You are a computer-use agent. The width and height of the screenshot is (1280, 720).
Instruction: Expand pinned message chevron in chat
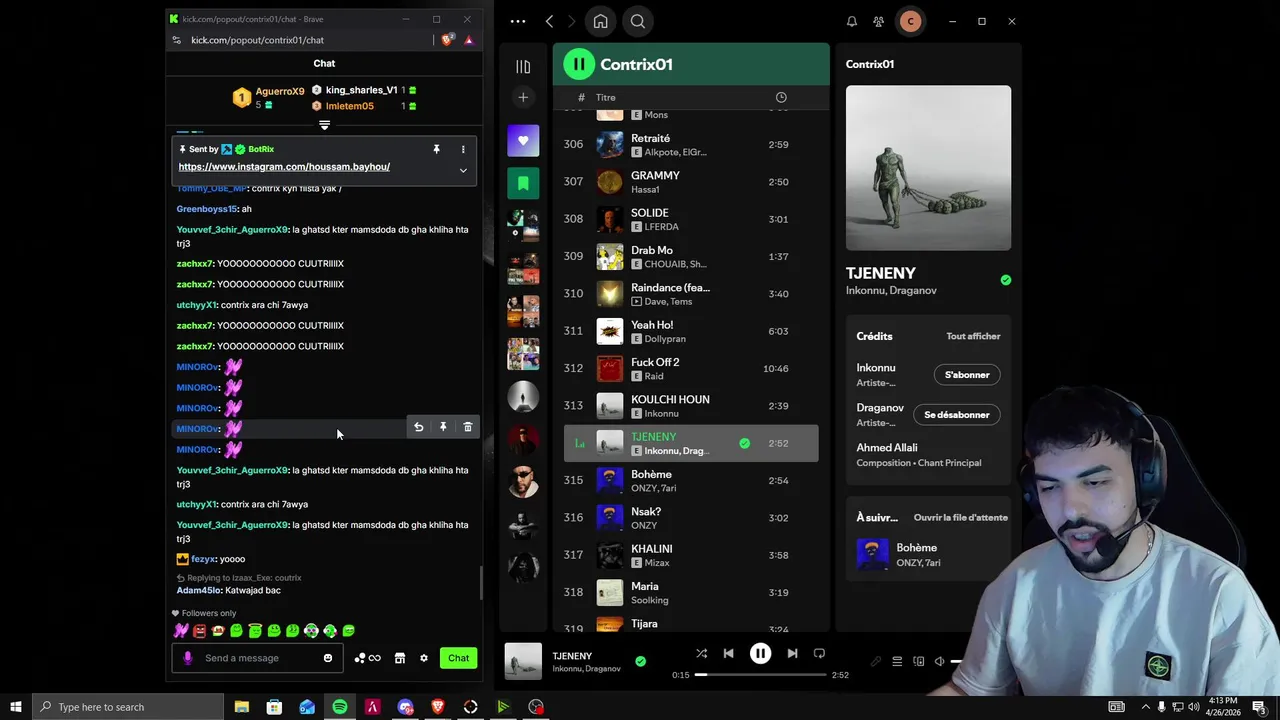point(463,171)
